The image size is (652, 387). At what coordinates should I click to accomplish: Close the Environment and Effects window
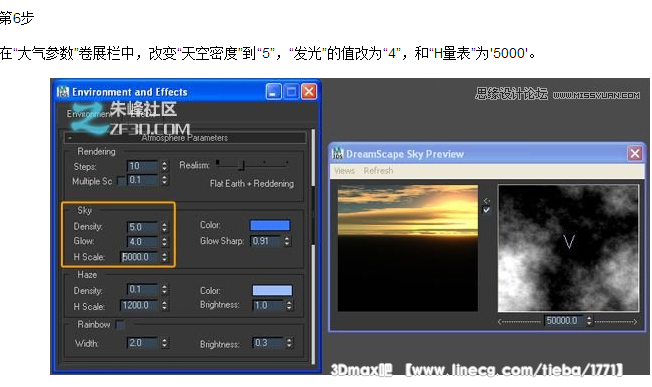point(309,91)
